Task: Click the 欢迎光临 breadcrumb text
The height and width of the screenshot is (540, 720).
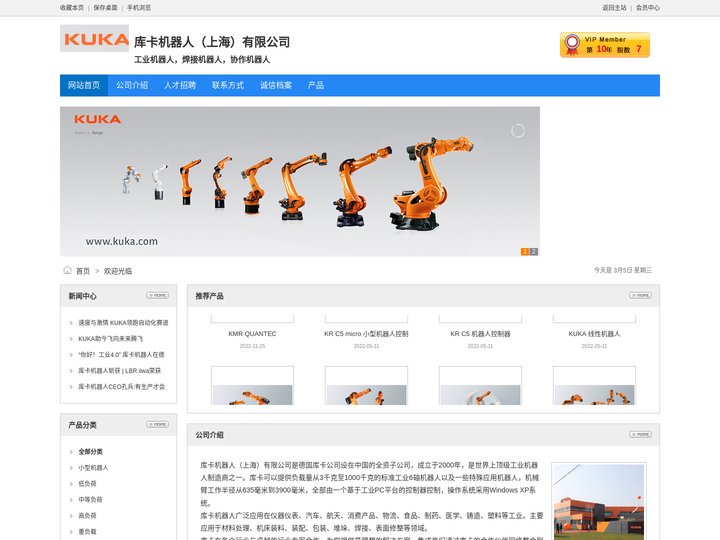Action: 118,271
